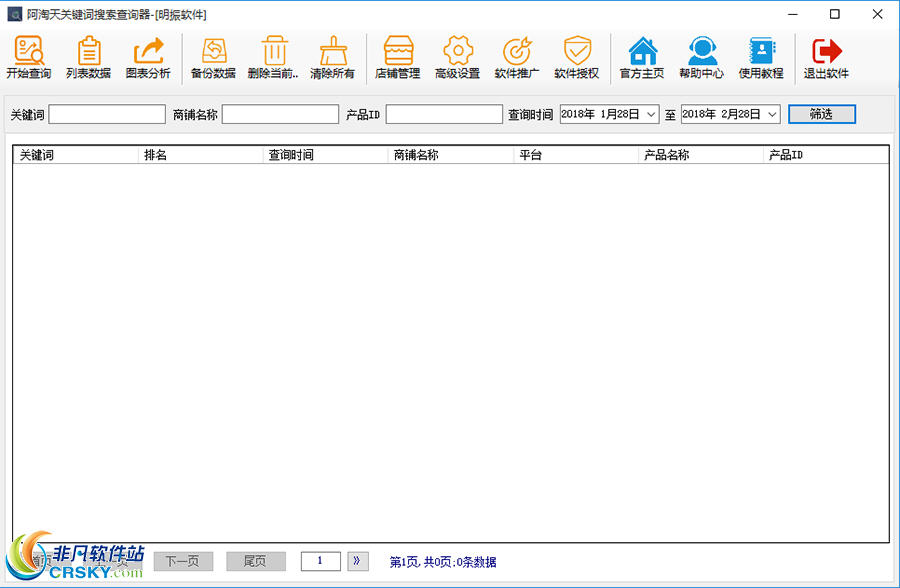This screenshot has height=588, width=900.
Task: Click the 退出软件 exit software icon
Action: click(x=827, y=57)
